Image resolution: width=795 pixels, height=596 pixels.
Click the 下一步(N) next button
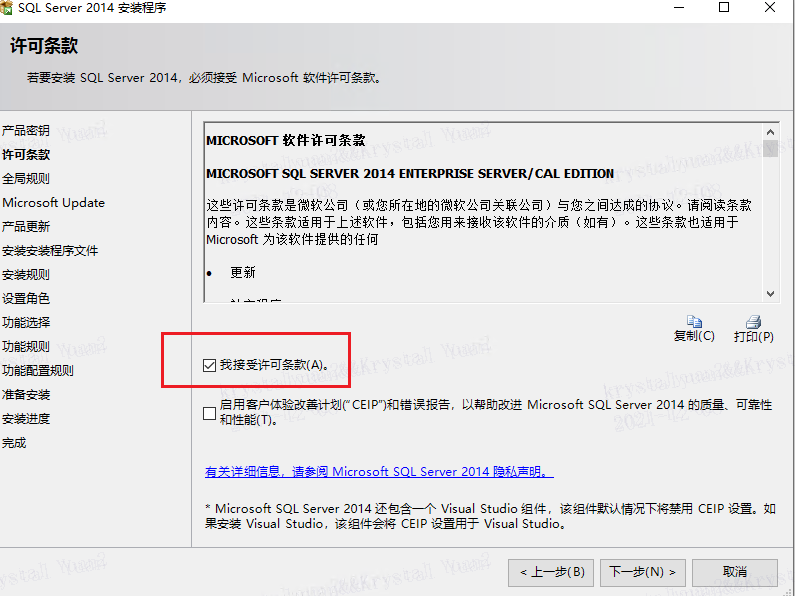pyautogui.click(x=642, y=573)
